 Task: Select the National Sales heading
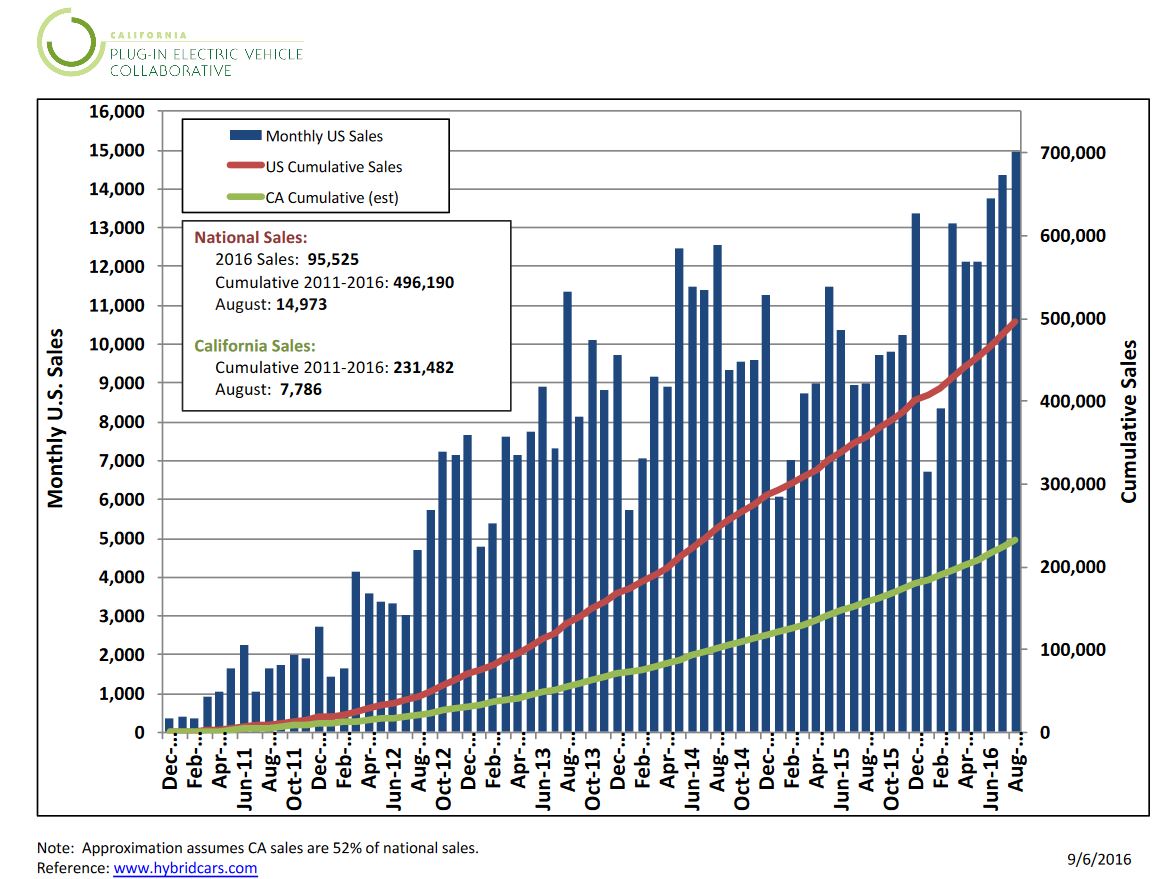coord(250,238)
